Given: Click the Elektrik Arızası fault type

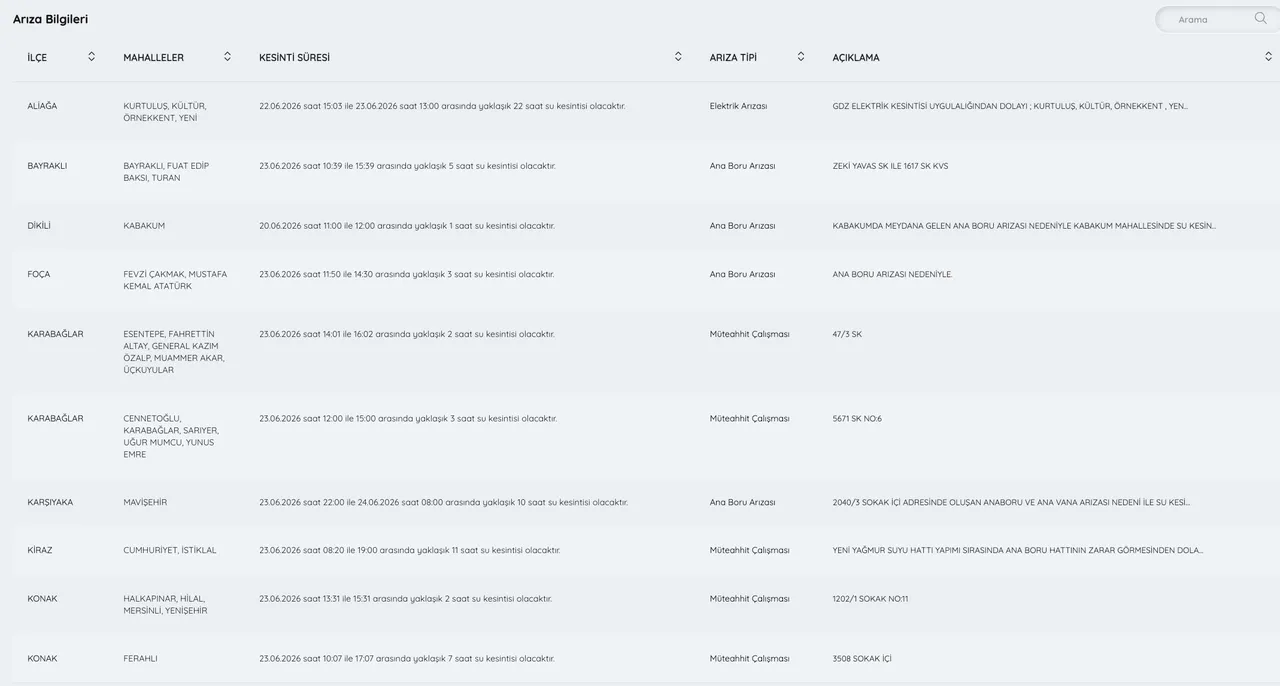Looking at the screenshot, I should click(x=738, y=106).
